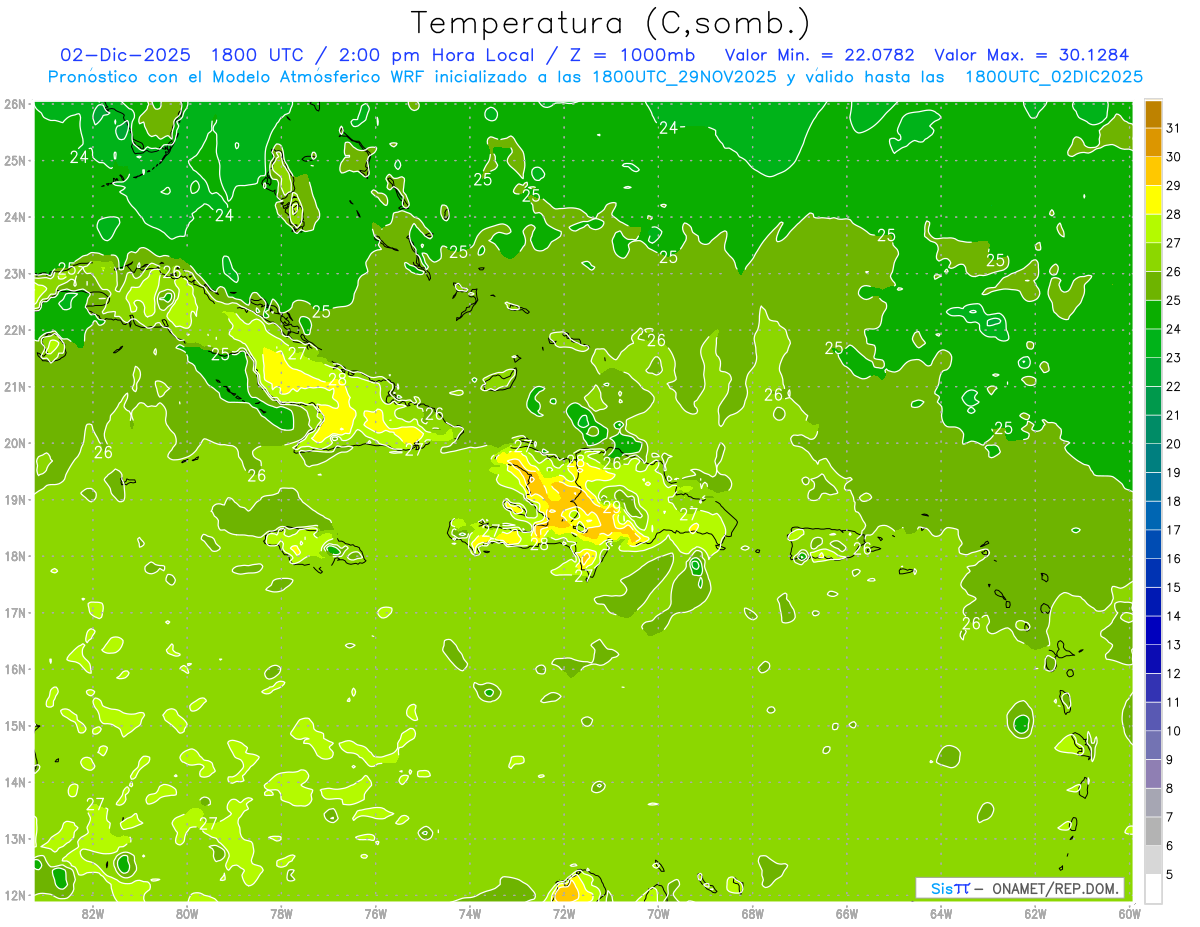Click the yellow swatch between 28 and 29
The image size is (1200, 927).
pyautogui.click(x=1153, y=200)
